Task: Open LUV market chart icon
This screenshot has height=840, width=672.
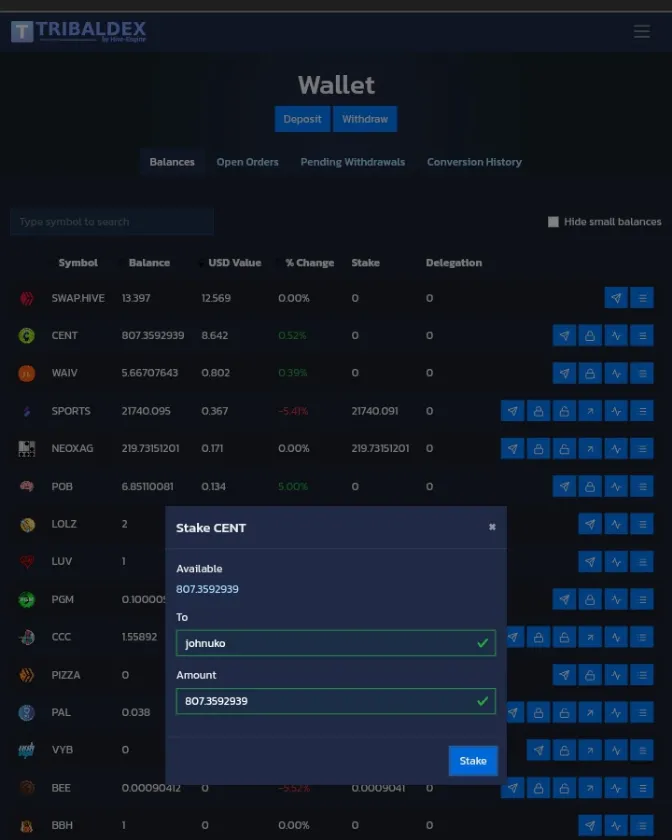Action: (x=616, y=561)
